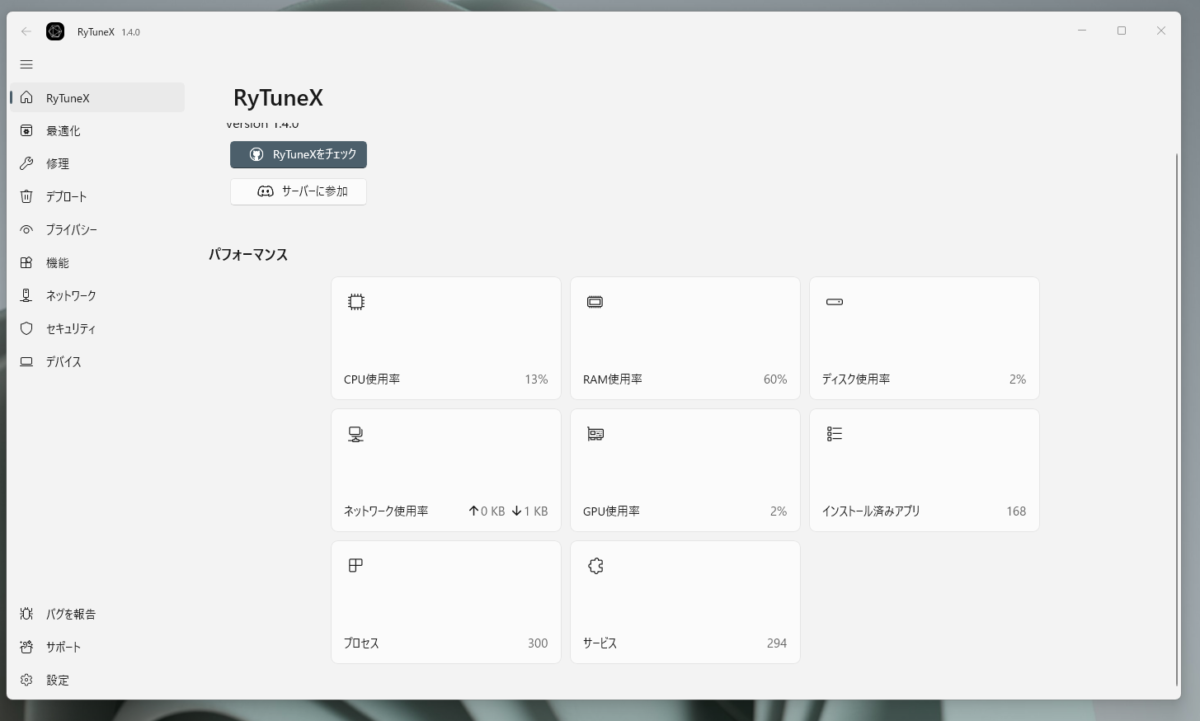Click the optimization icon beside 最適化
This screenshot has width=1200, height=721.
point(27,131)
